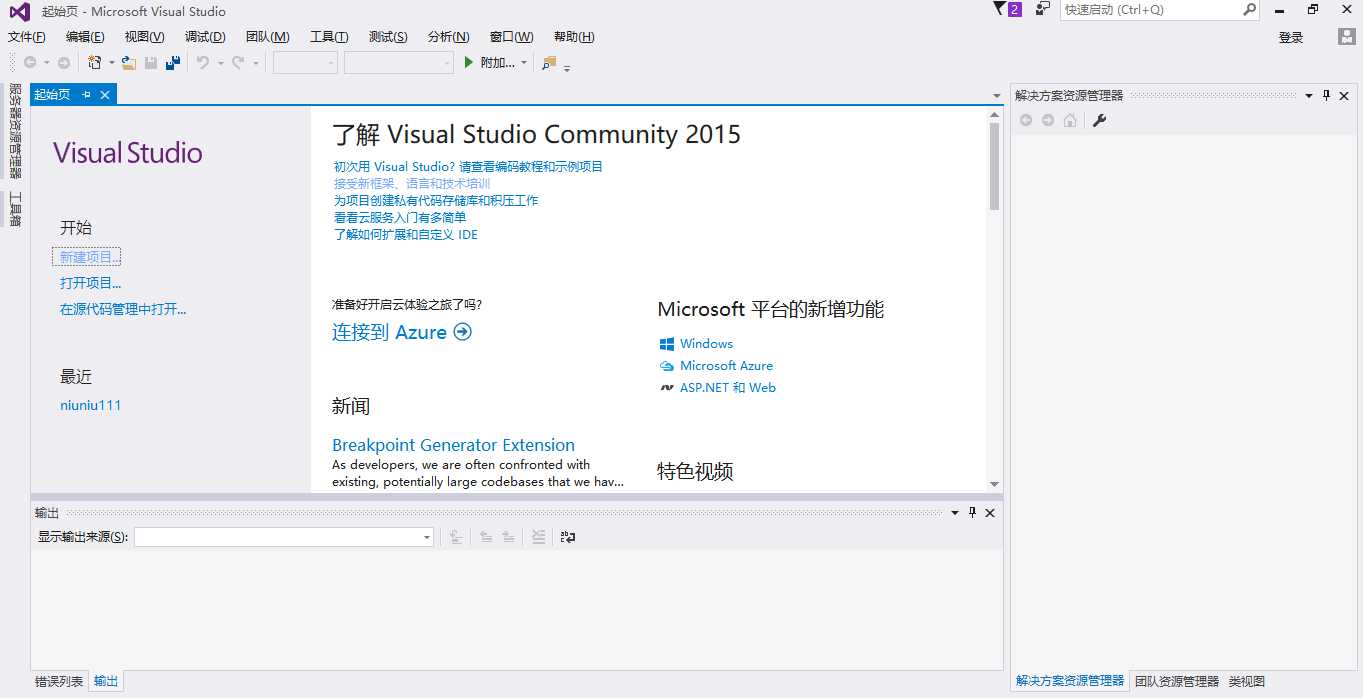
Task: Click the New Project toolbar icon
Action: 95,63
